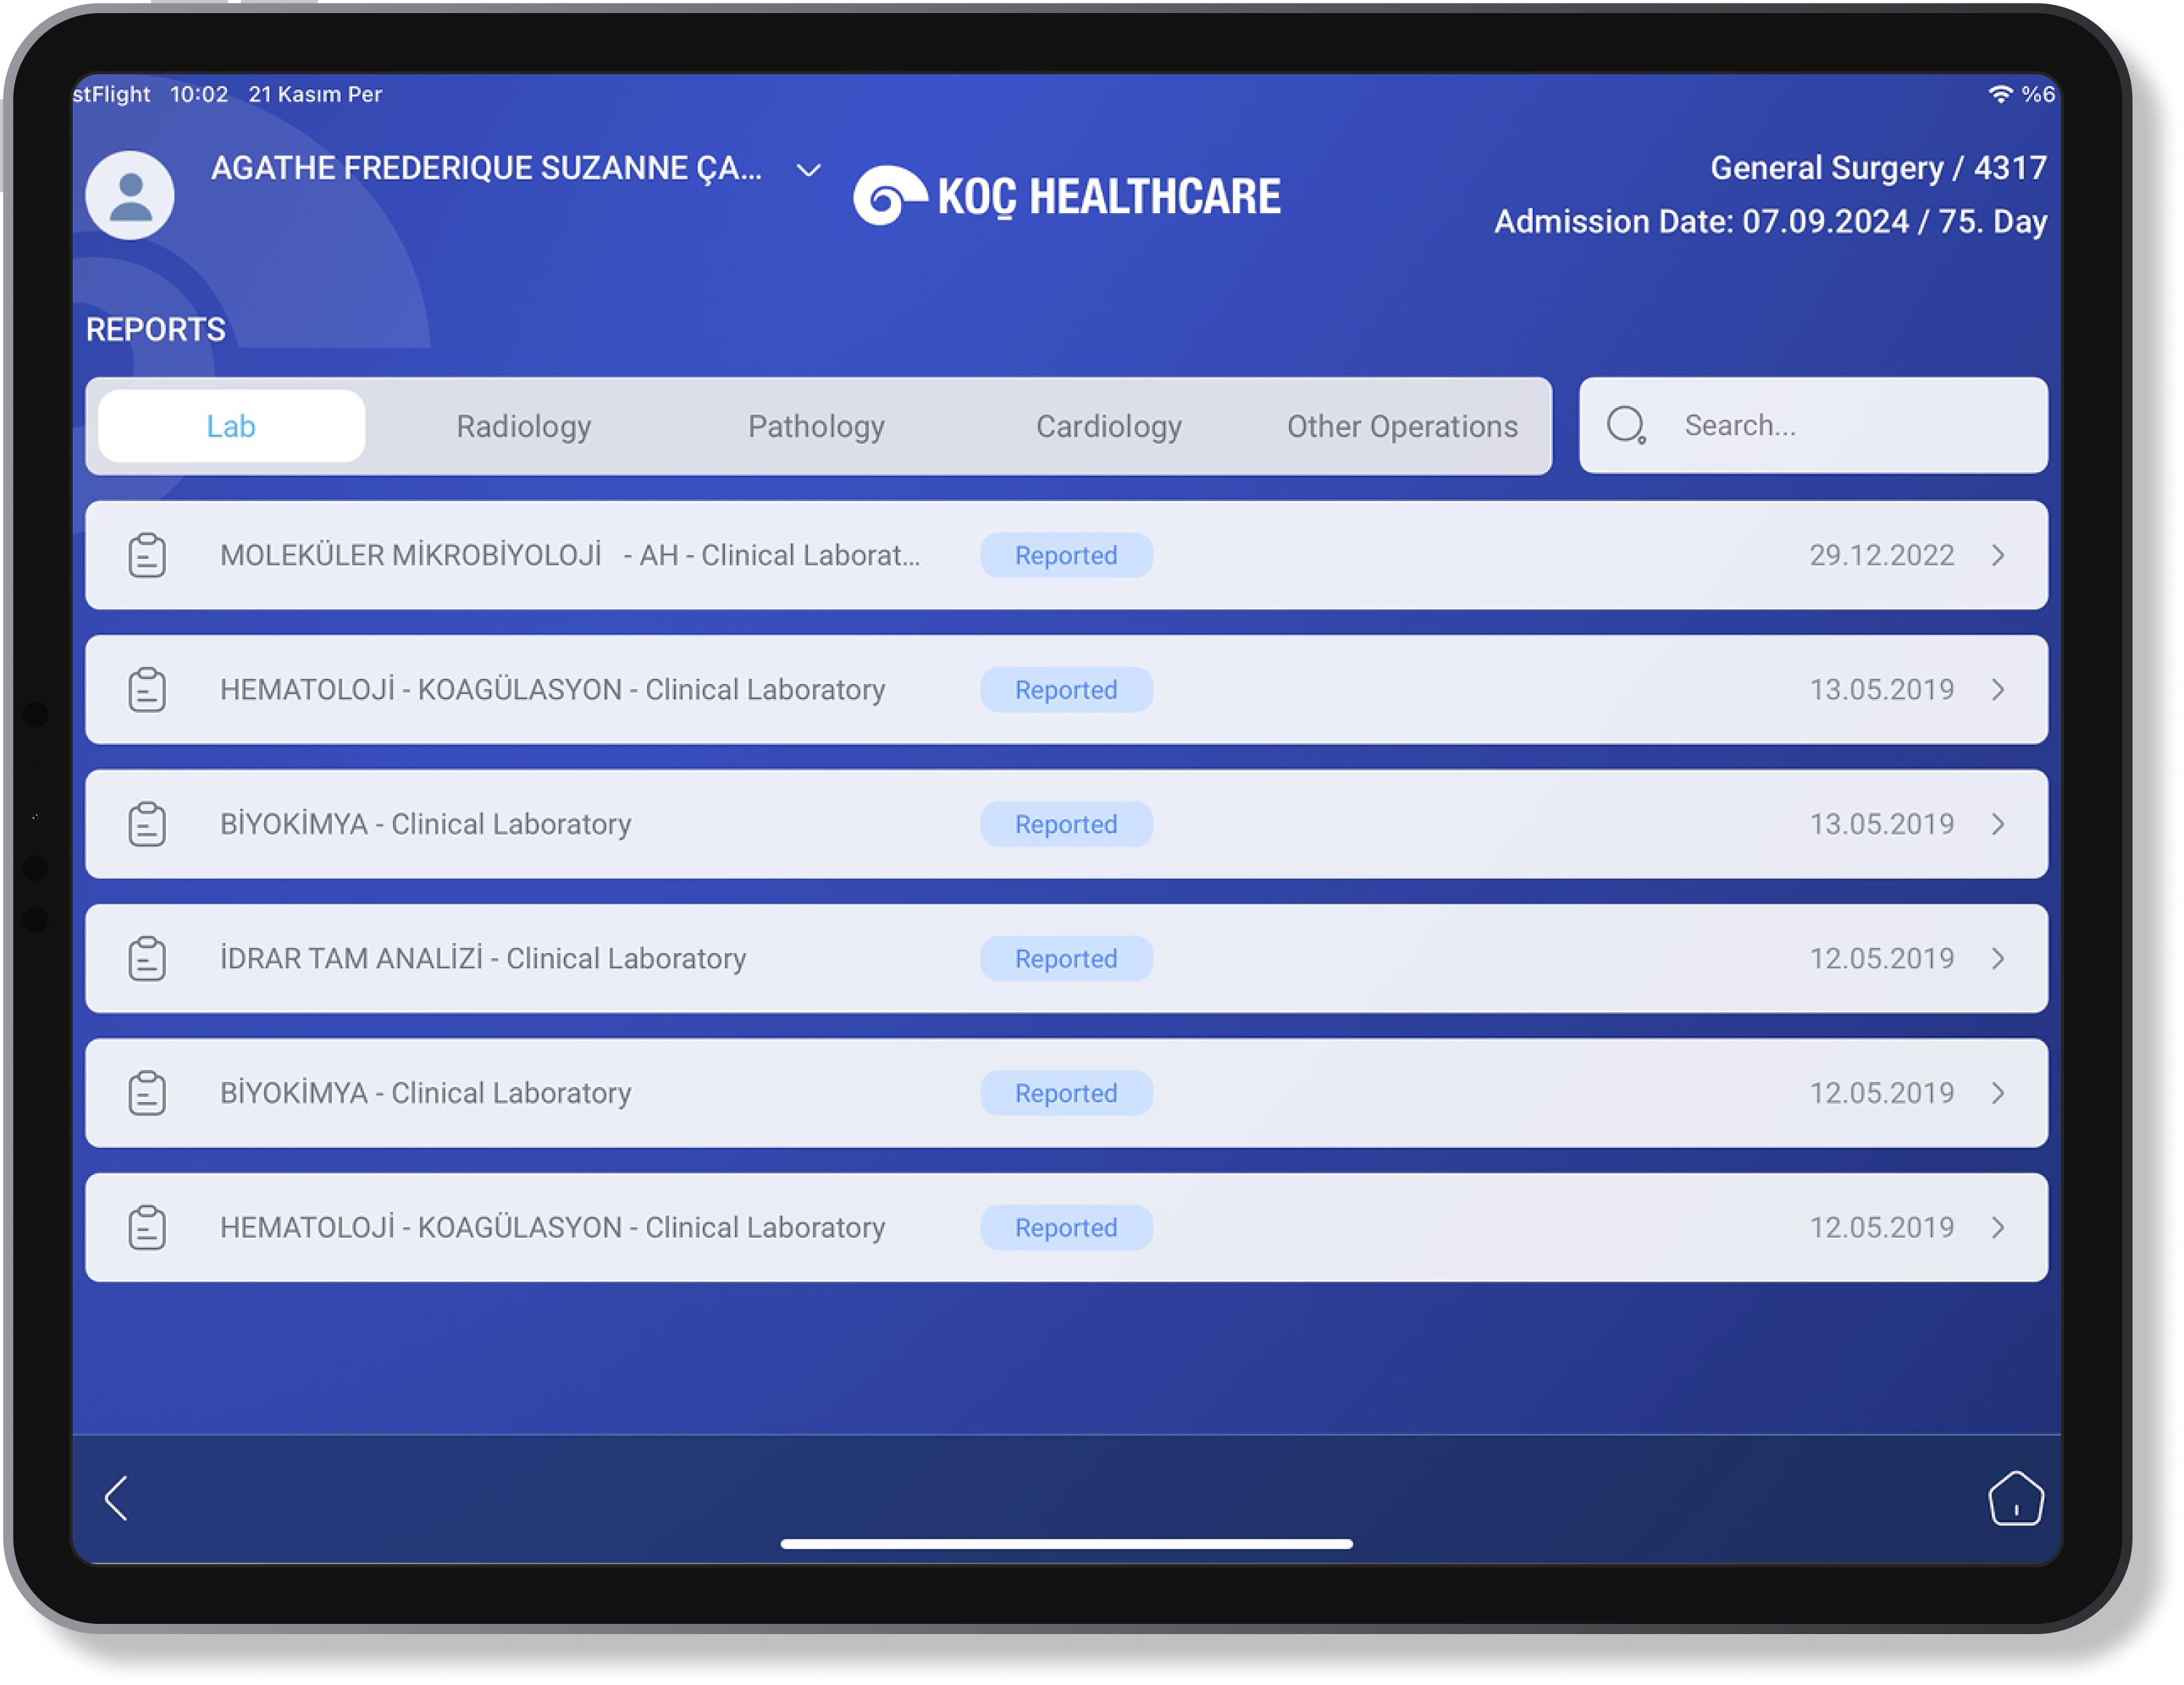This screenshot has width=2184, height=1685.
Task: Tap the home icon in bottom bar
Action: [2015, 1498]
